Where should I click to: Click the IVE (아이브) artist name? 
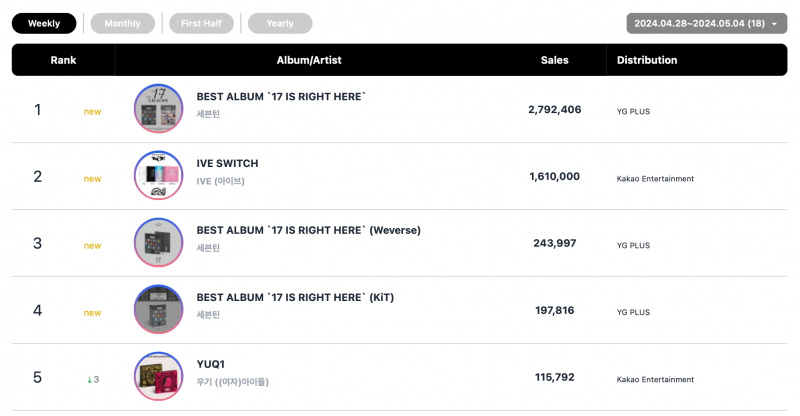tap(220, 181)
